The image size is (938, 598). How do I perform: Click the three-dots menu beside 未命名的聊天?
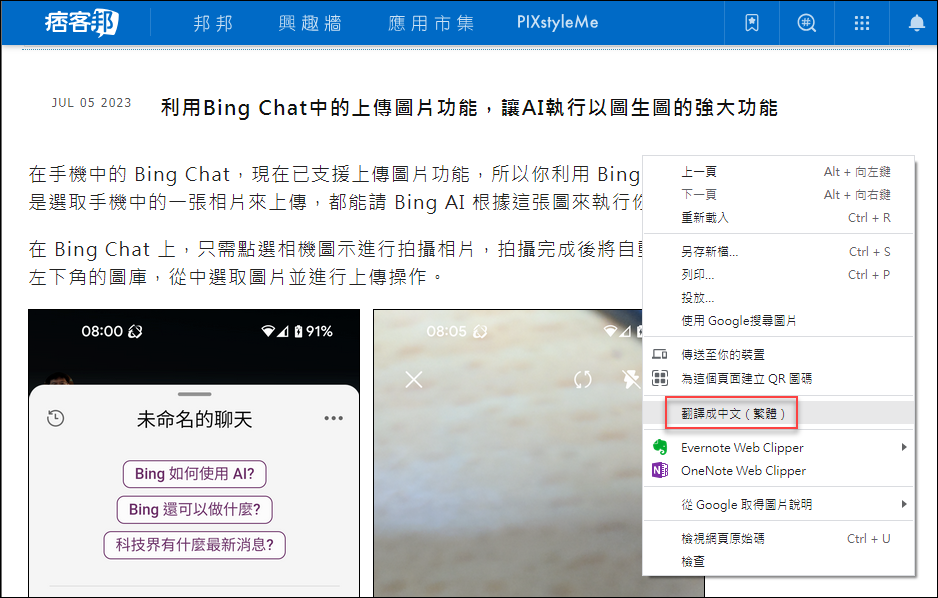(333, 418)
